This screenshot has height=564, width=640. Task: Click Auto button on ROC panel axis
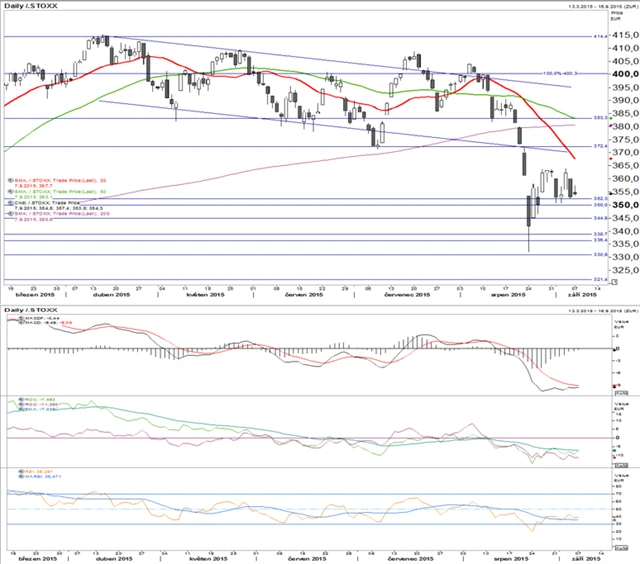(621, 465)
